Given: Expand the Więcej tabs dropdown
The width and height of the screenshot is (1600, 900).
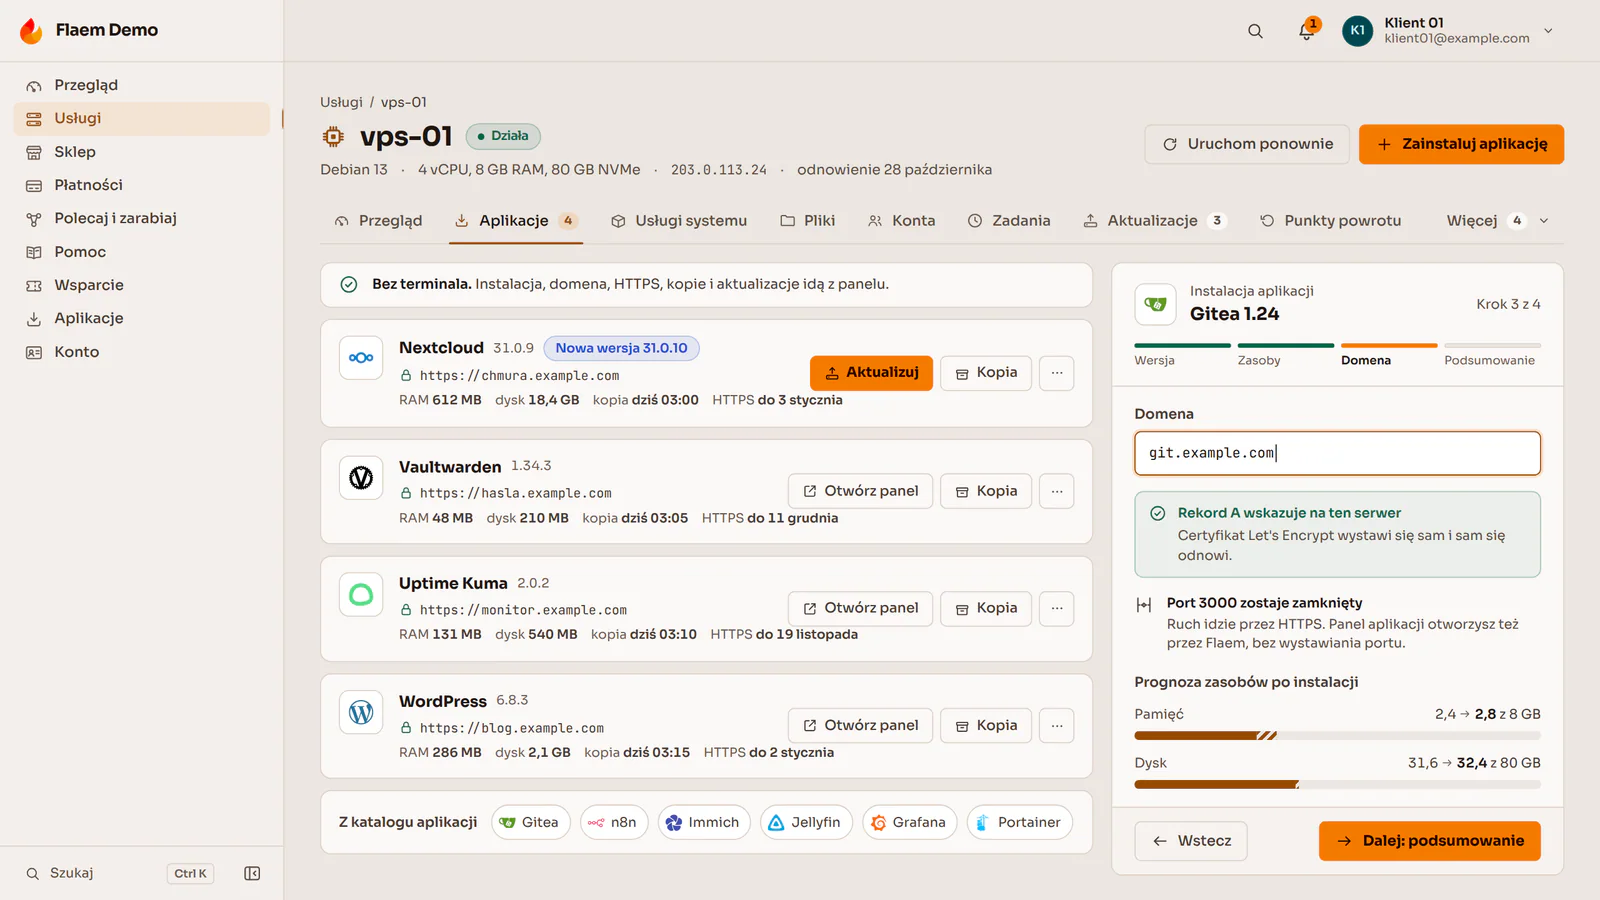Looking at the screenshot, I should click(1498, 221).
